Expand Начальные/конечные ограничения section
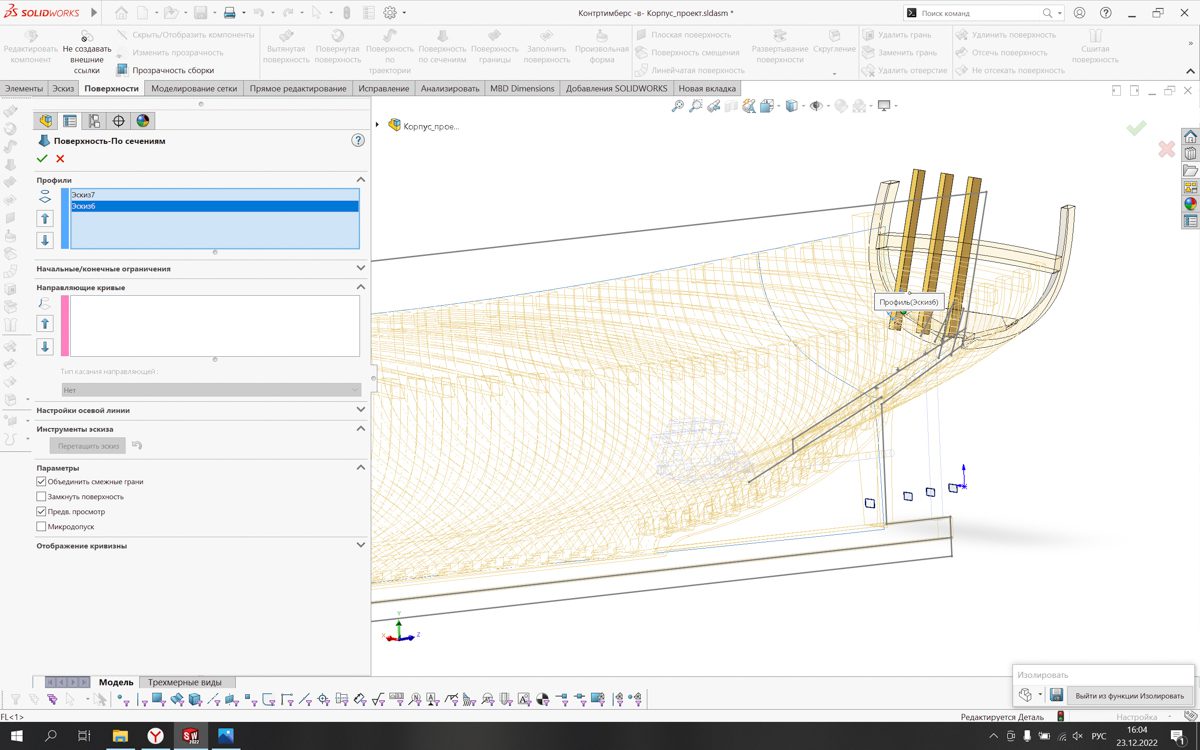 [360, 268]
